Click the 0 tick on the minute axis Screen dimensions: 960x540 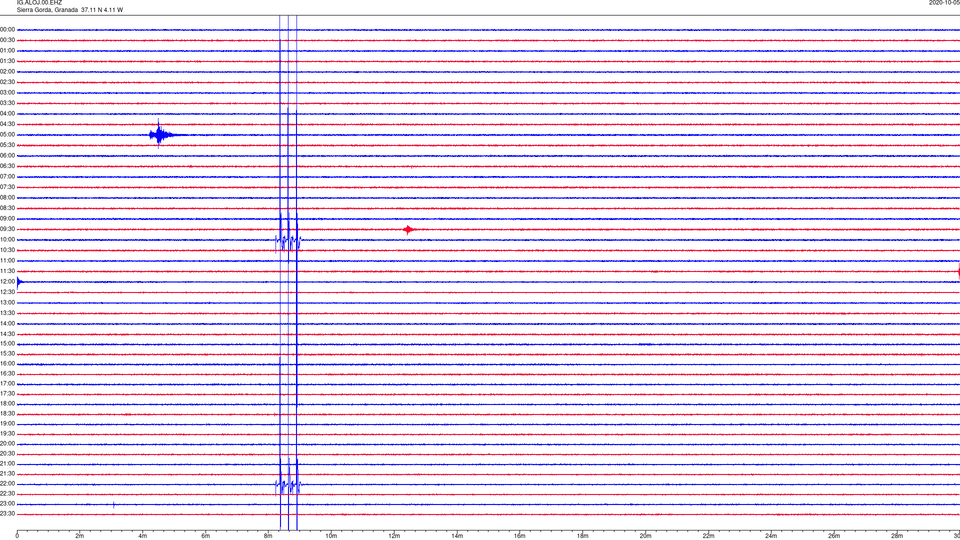[17, 536]
